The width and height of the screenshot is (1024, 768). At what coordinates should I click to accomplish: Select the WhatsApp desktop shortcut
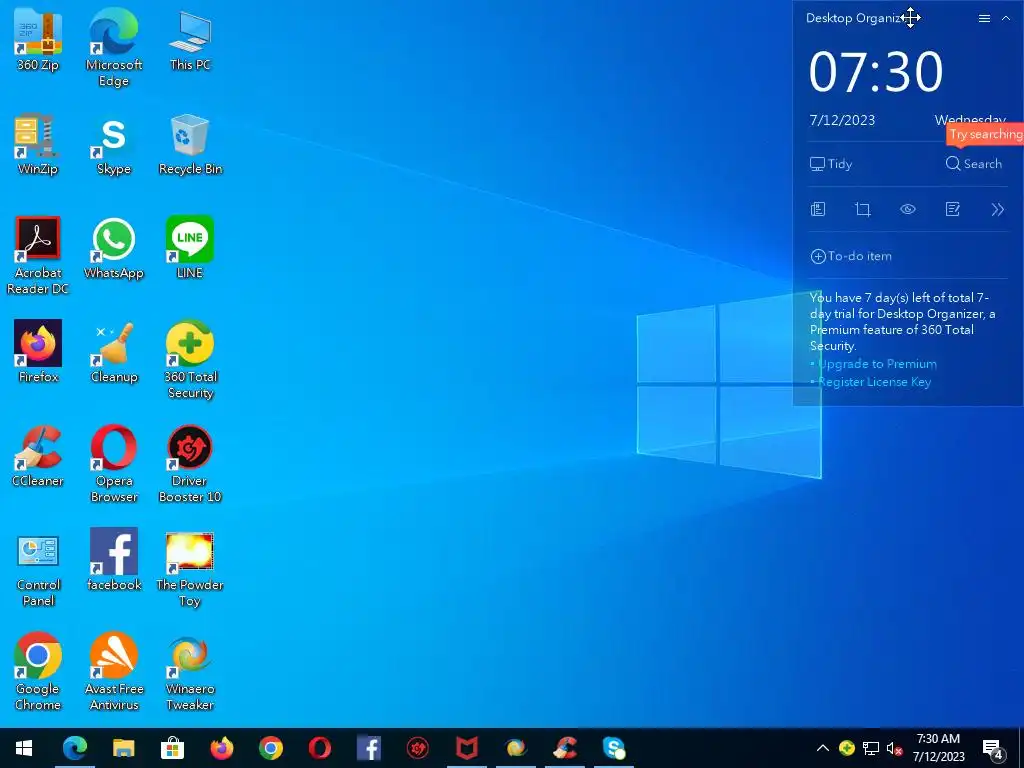[x=114, y=248]
